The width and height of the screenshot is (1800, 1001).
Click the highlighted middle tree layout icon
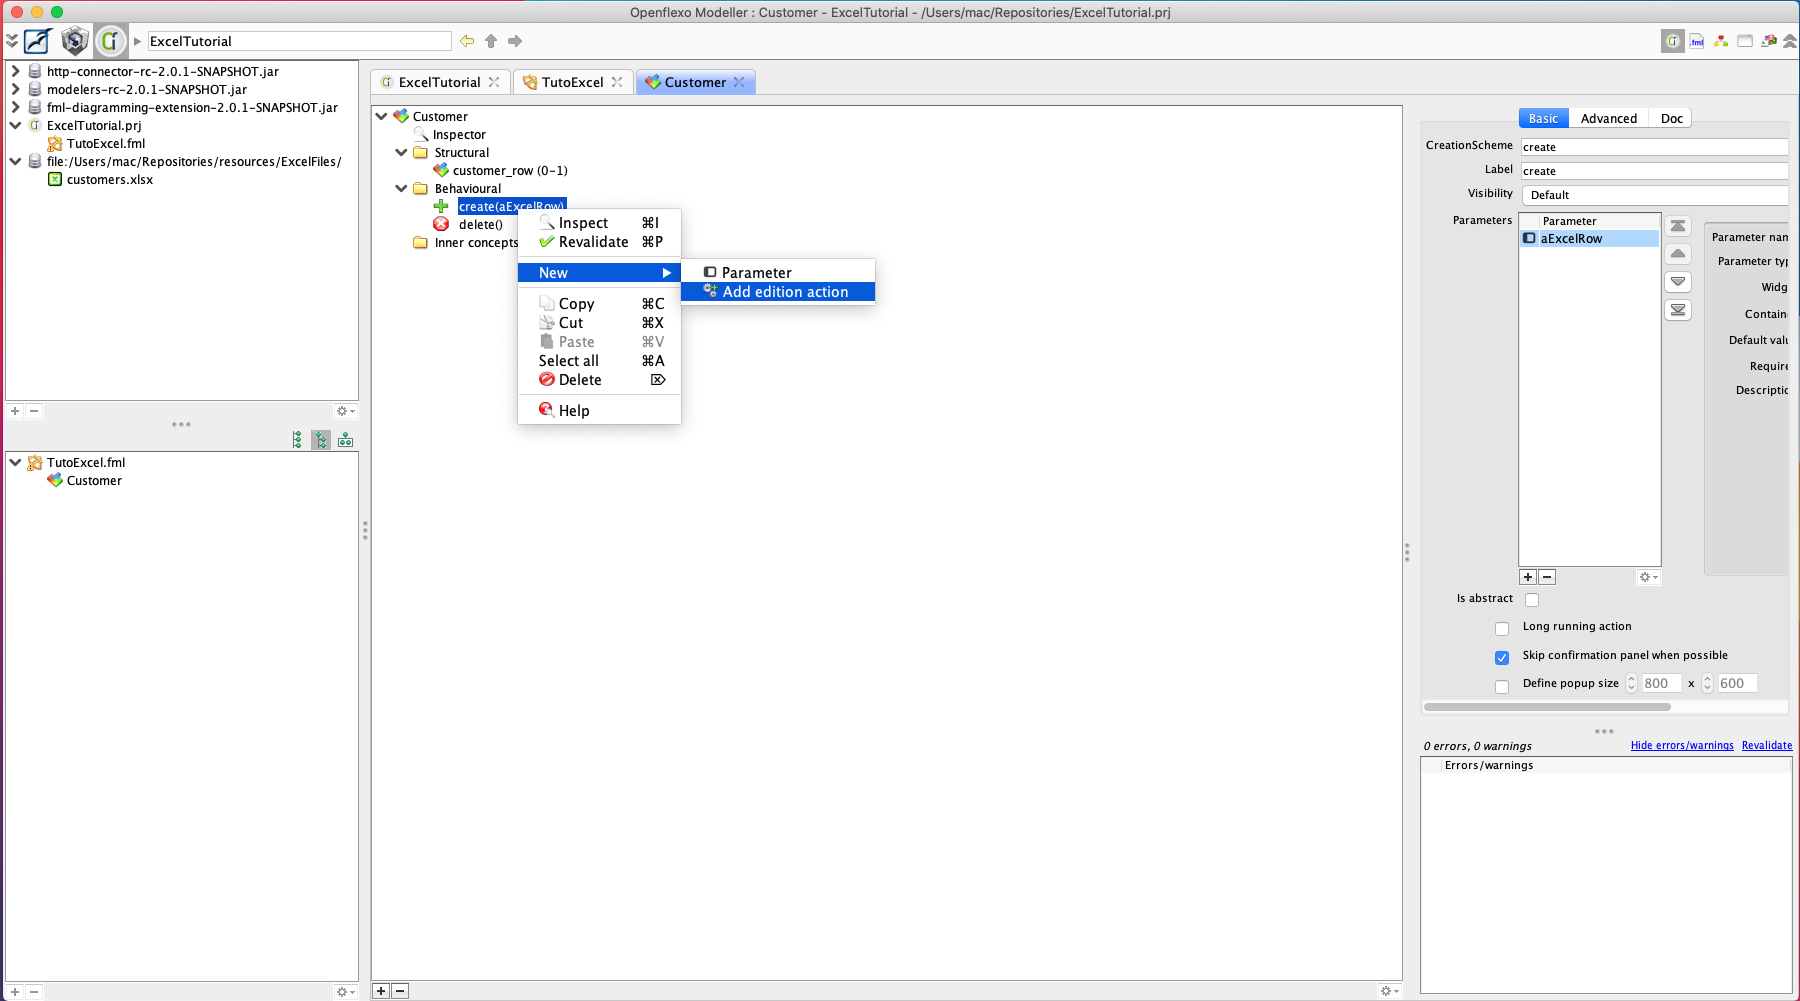coord(321,440)
